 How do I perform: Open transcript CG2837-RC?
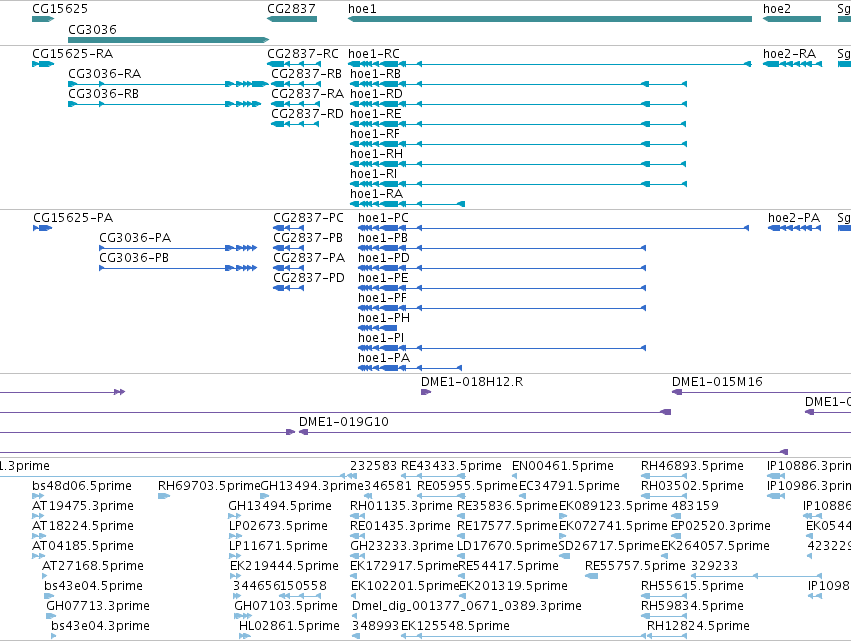click(303, 54)
